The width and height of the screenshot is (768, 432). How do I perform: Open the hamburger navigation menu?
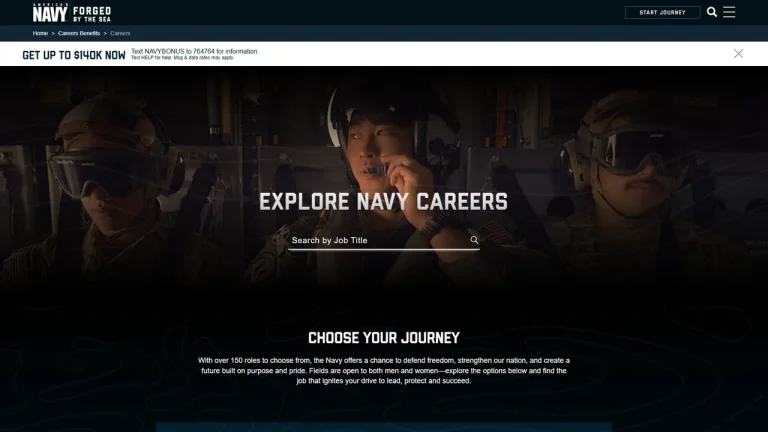pos(729,12)
